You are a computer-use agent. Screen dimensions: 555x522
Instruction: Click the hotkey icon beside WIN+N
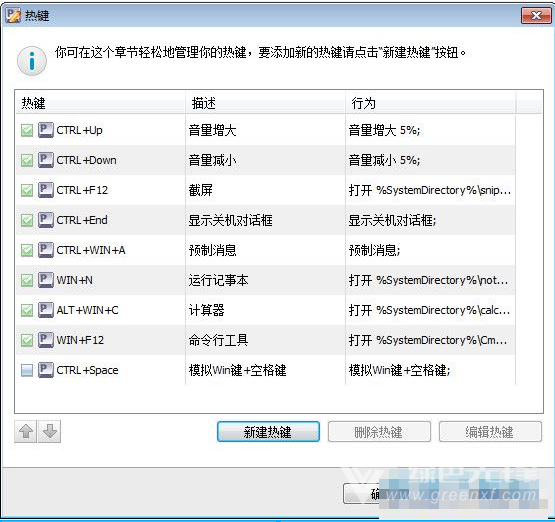click(x=46, y=280)
